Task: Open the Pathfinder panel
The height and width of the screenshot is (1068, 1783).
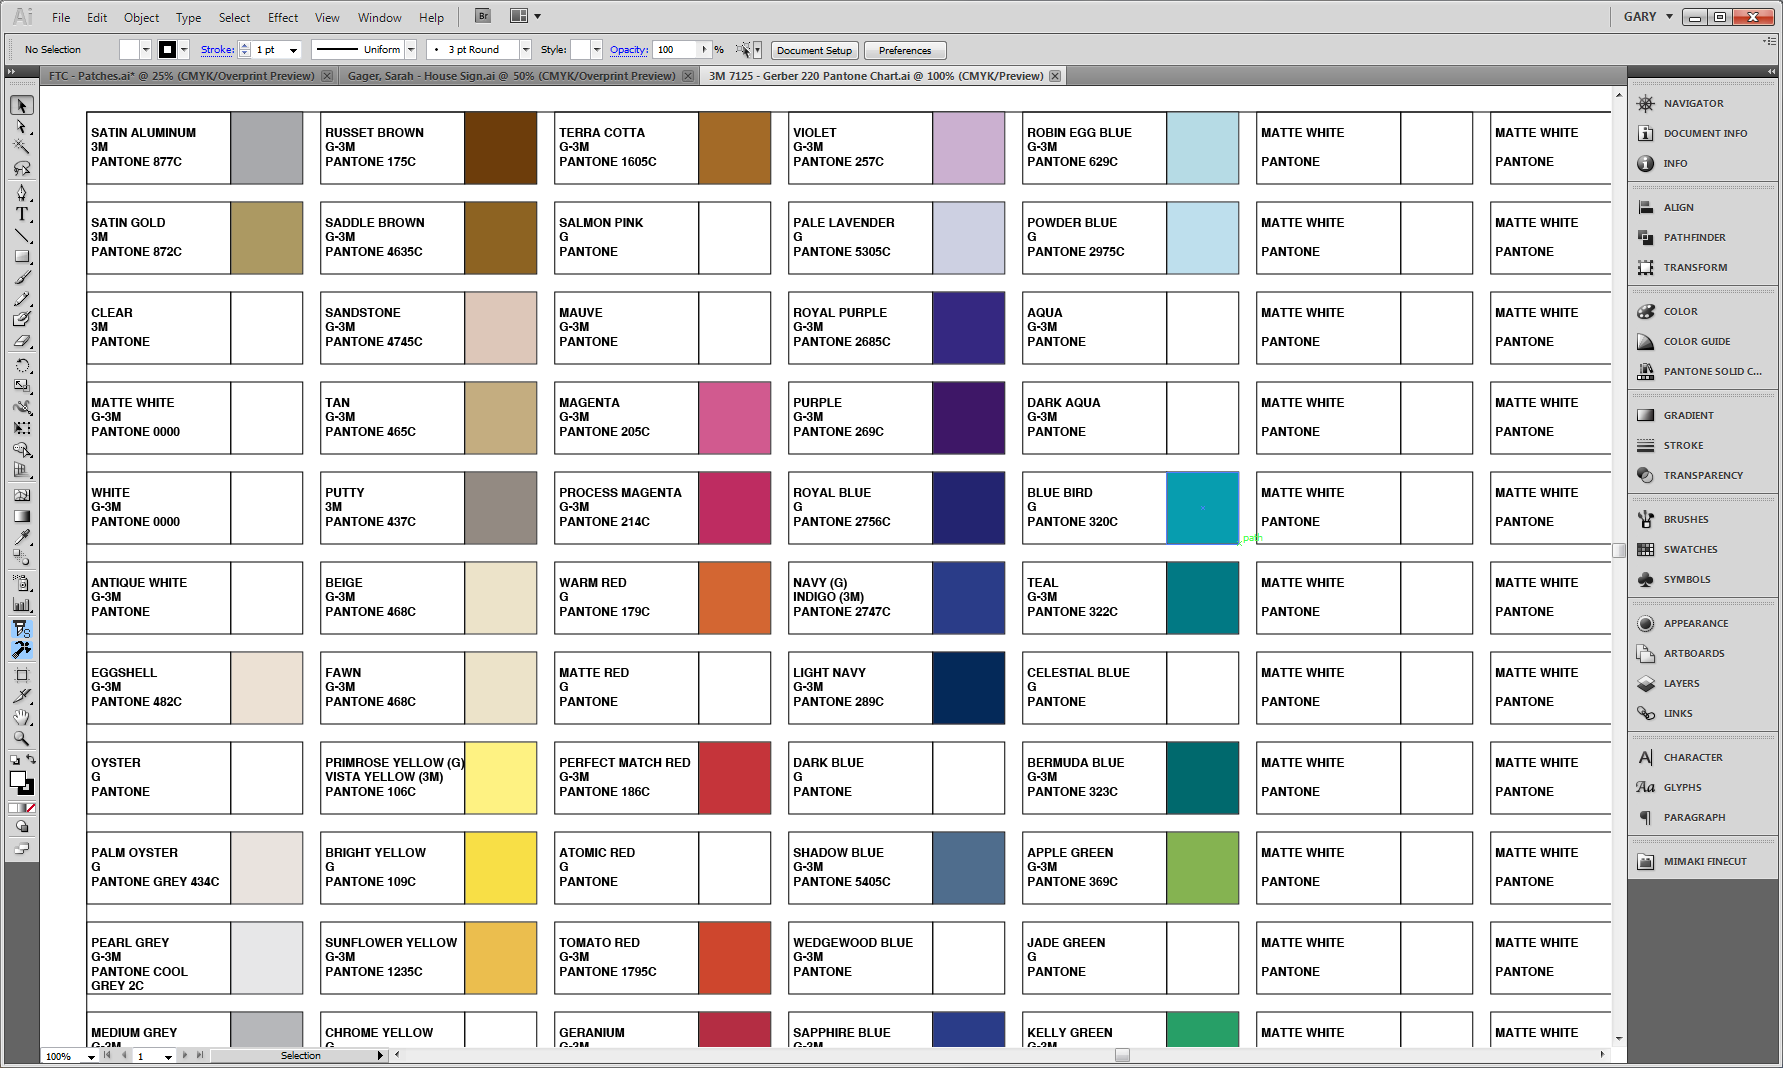Action: point(1694,237)
